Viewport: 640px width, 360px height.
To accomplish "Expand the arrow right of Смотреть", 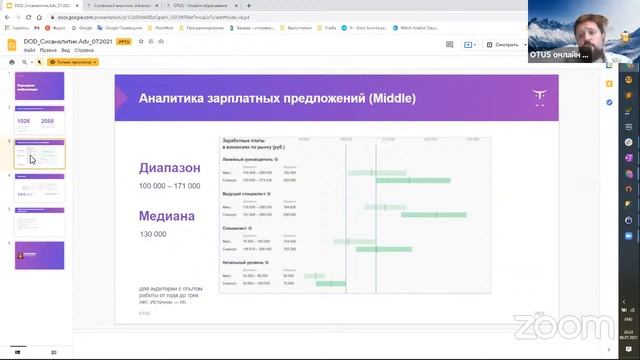I will point(525,44).
